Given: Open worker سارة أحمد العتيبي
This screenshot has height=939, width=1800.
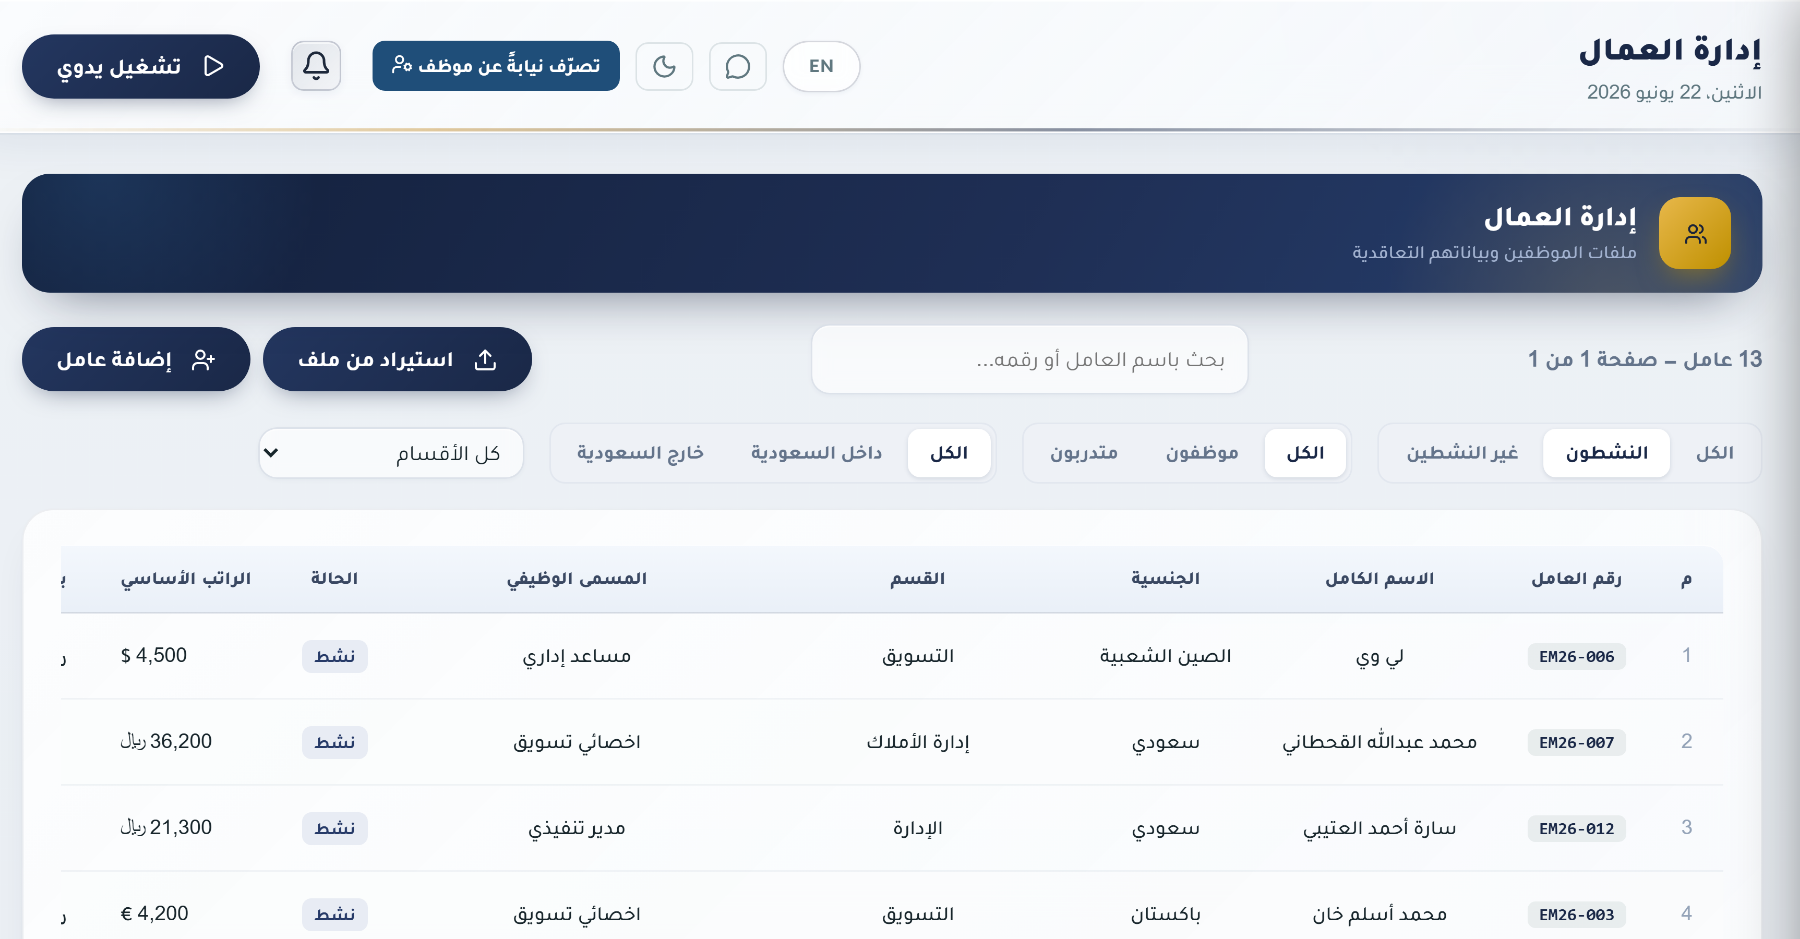Looking at the screenshot, I should point(1379,828).
